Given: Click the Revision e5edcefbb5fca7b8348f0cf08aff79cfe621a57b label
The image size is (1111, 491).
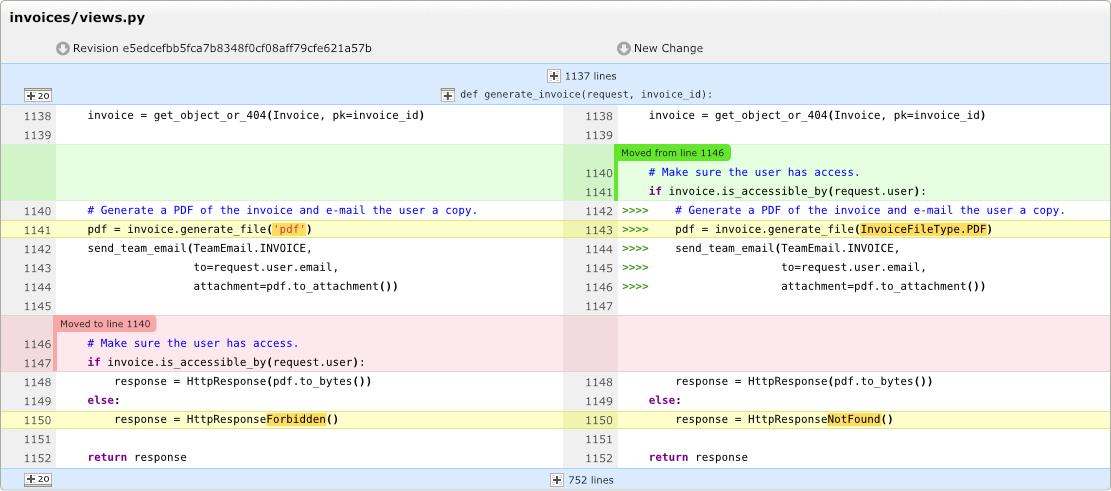Looking at the screenshot, I should pyautogui.click(x=222, y=48).
